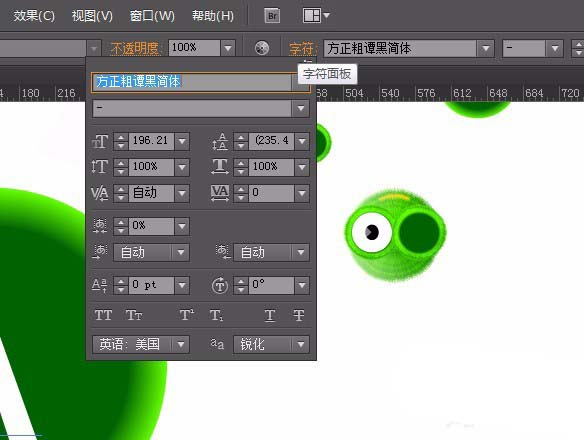Edit the font size 196.21 field

(151, 141)
